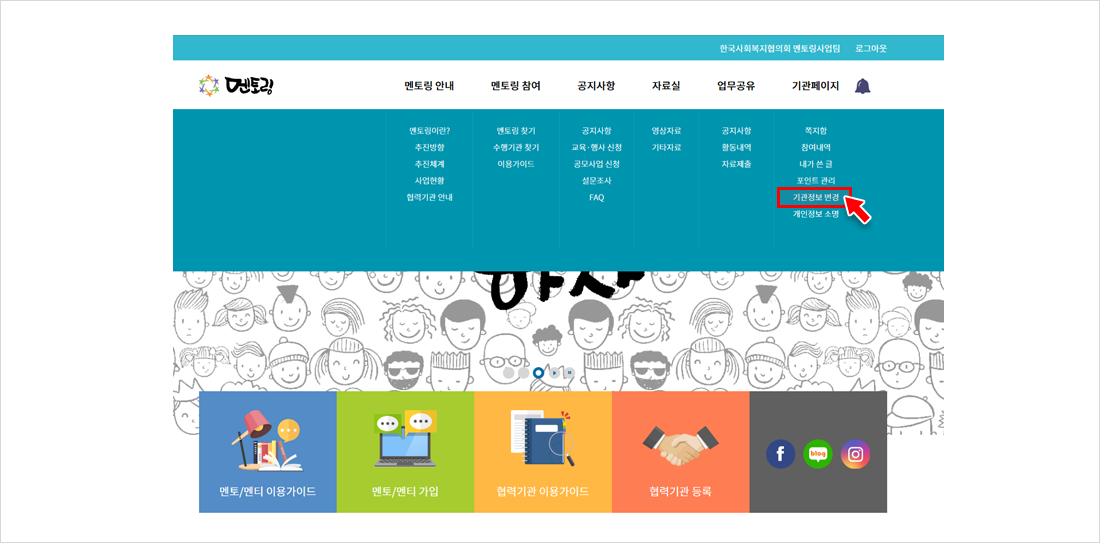
Task: Open the green Naver blog icon
Action: 818,454
